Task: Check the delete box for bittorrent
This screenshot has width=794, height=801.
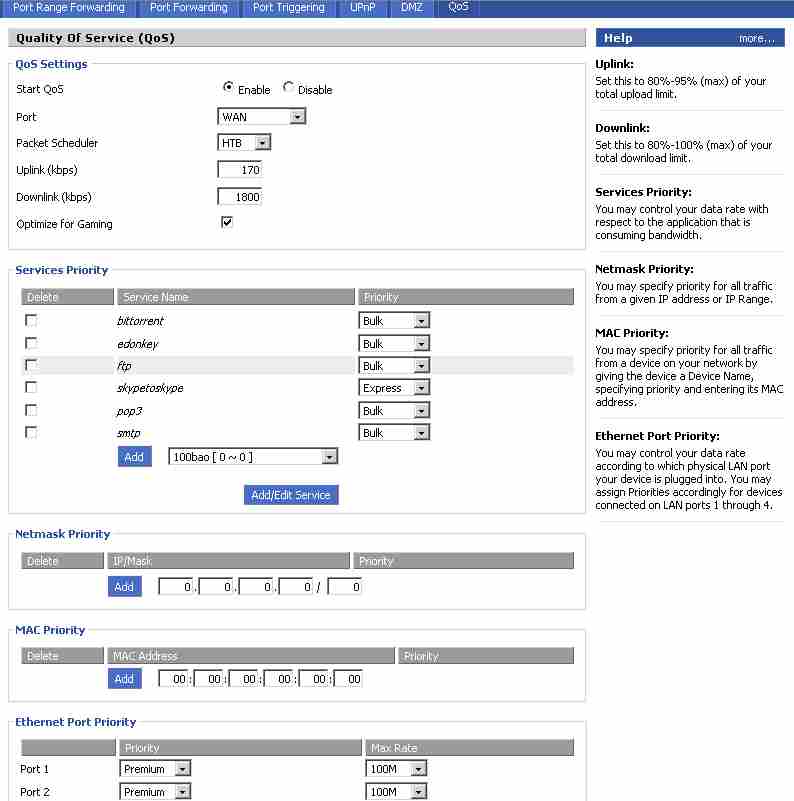Action: click(31, 320)
